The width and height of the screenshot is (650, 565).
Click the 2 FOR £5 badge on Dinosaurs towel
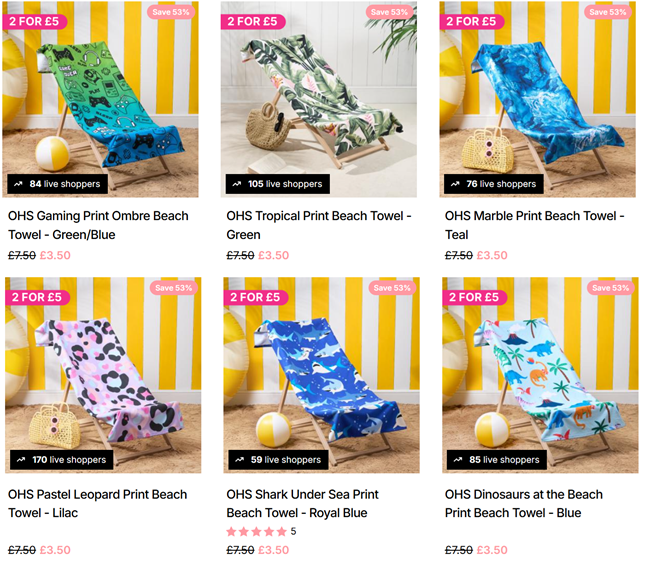pos(474,297)
